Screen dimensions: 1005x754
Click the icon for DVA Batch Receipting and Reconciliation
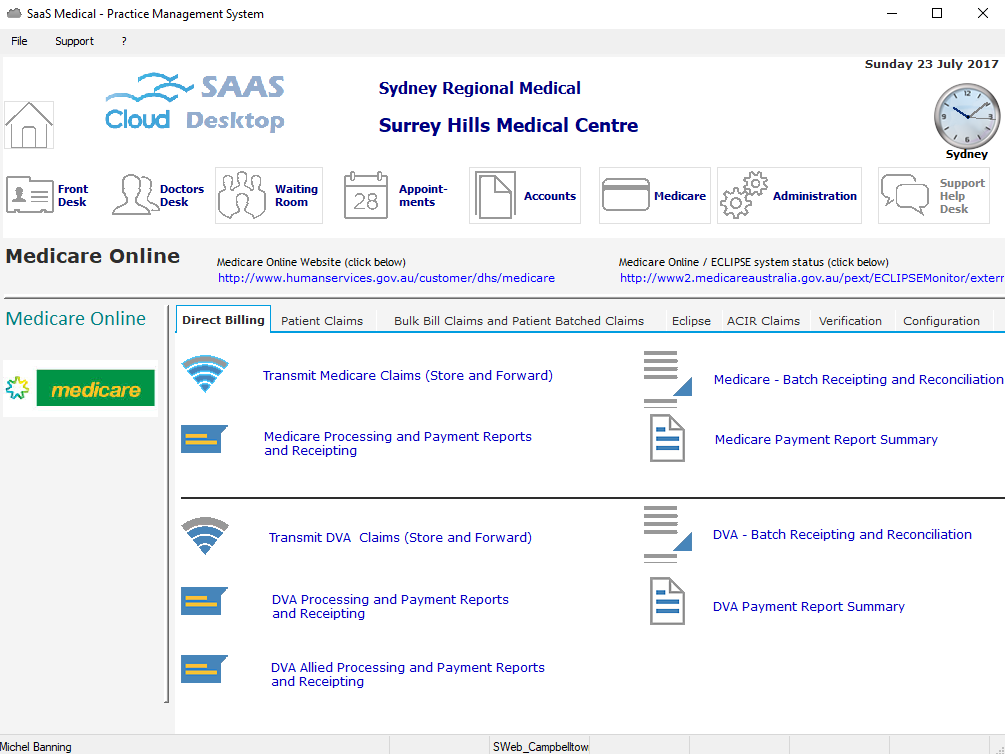click(667, 534)
